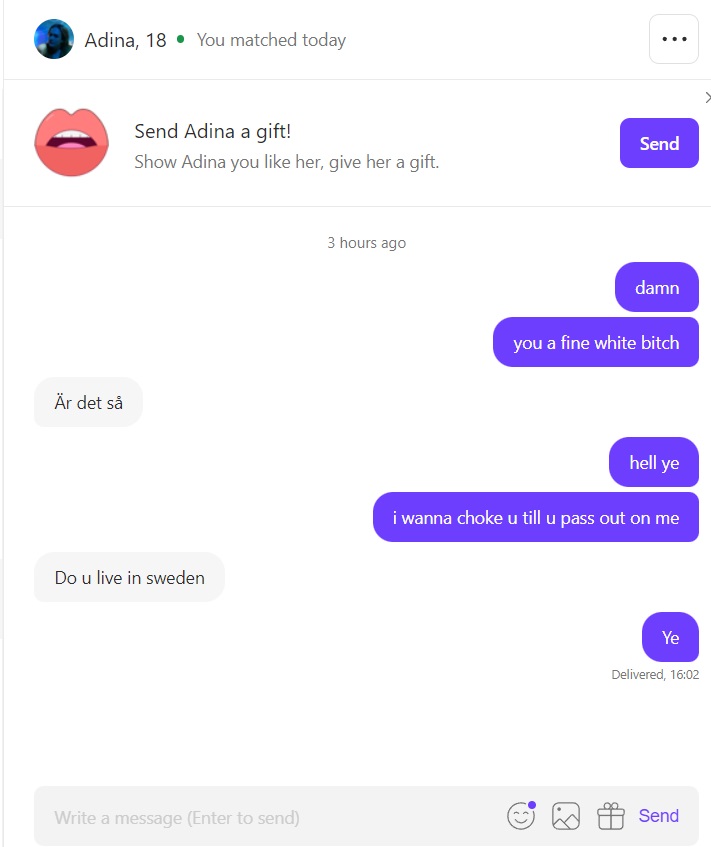Image resolution: width=711 pixels, height=847 pixels.
Task: Attach a photo with the image icon
Action: coord(566,816)
